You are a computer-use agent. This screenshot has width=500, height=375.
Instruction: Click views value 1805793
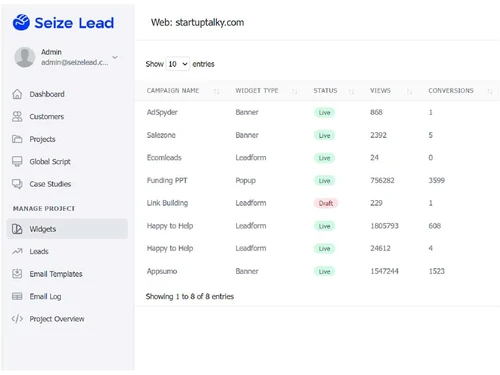click(384, 226)
